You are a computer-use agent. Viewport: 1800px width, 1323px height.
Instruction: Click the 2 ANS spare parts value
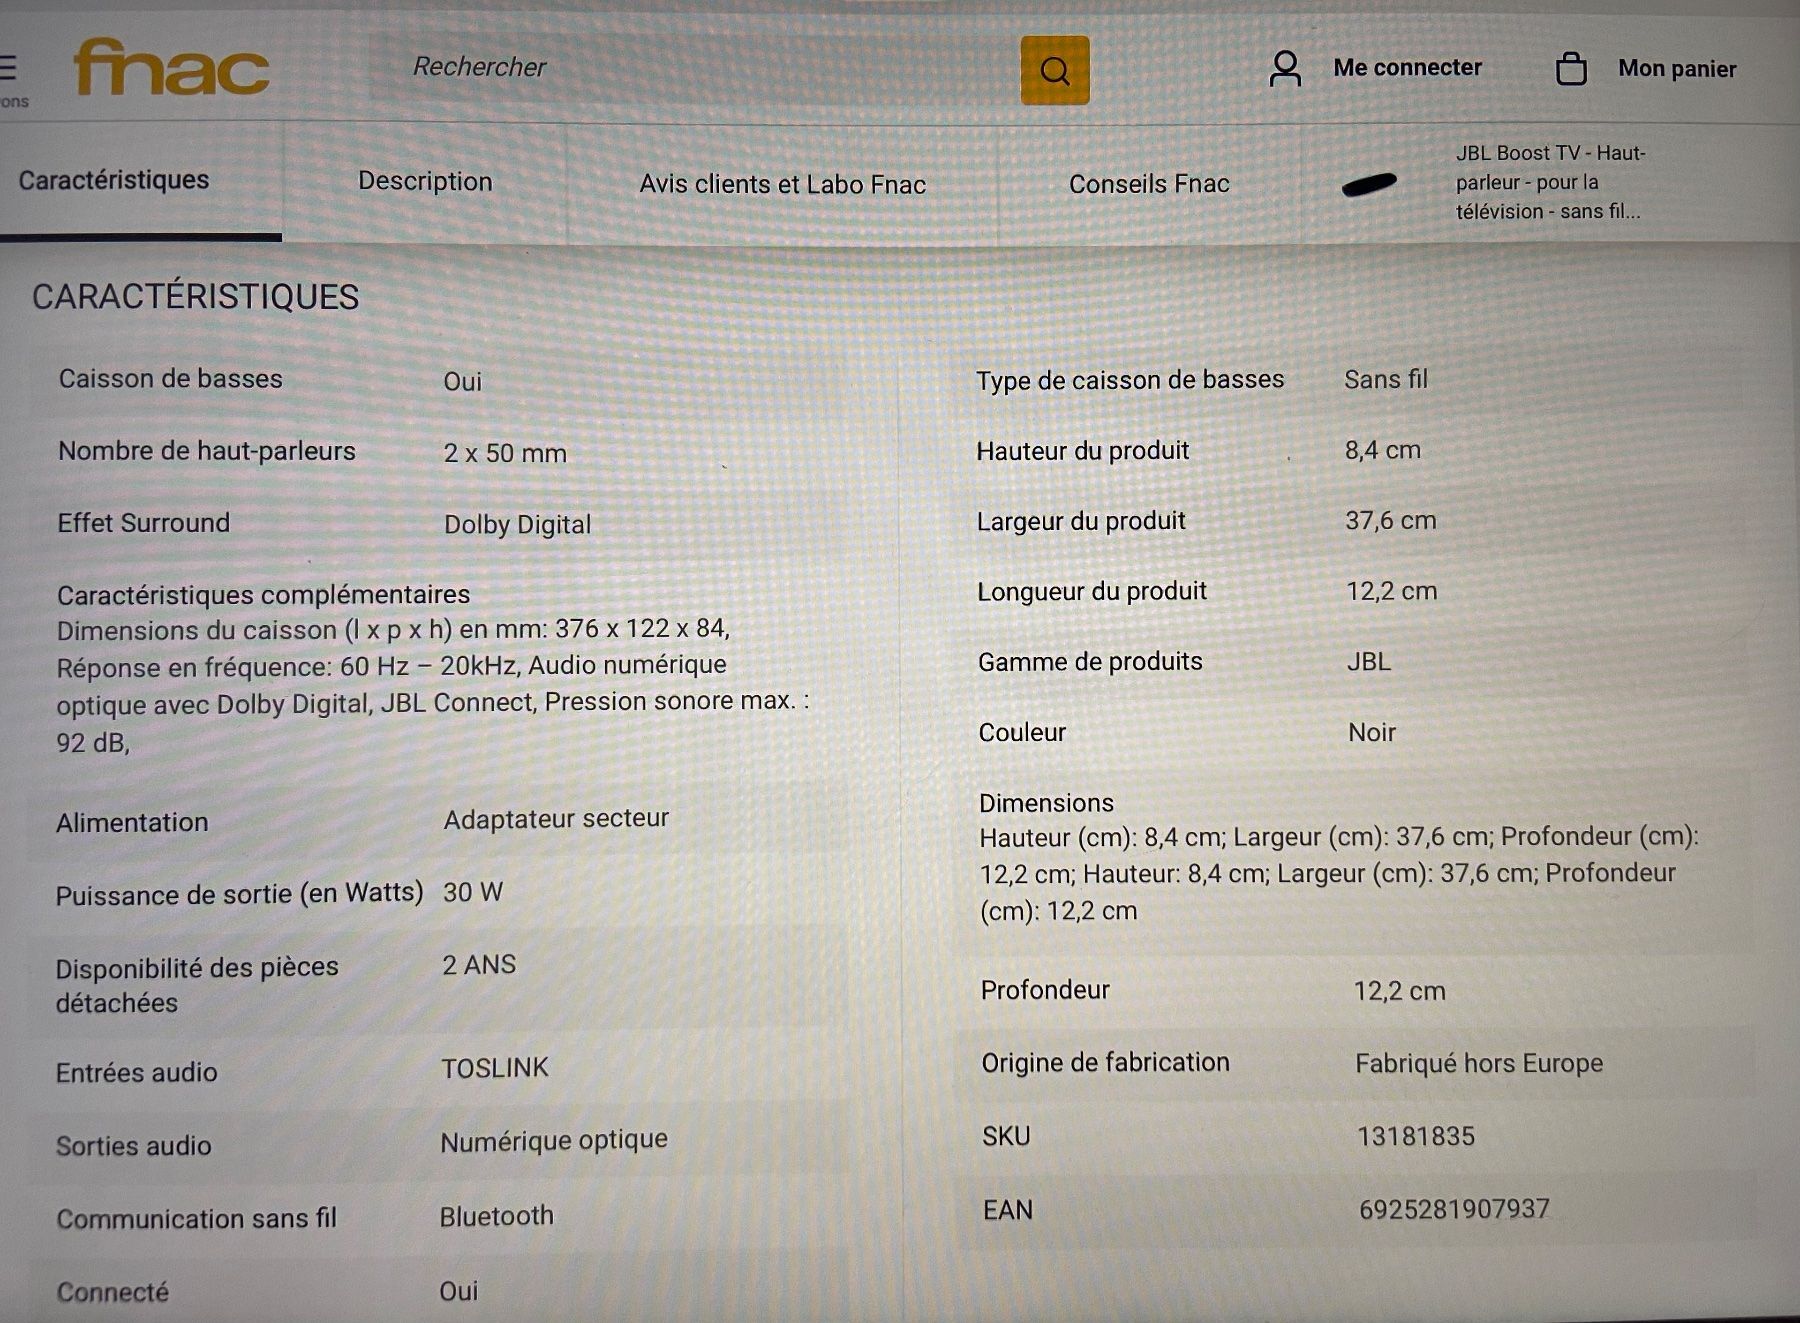pyautogui.click(x=479, y=965)
